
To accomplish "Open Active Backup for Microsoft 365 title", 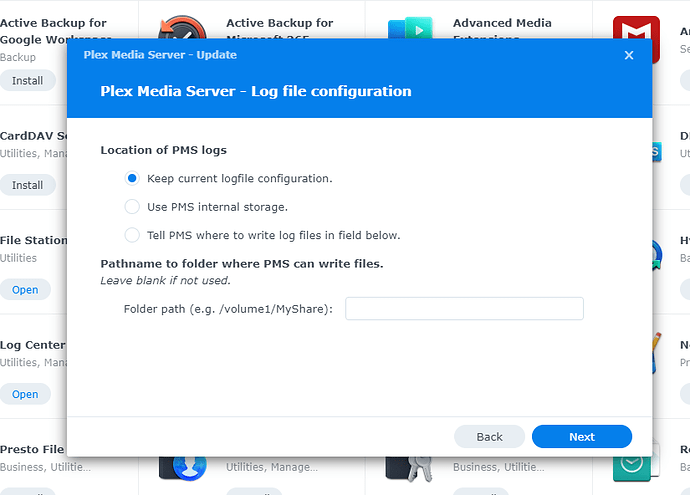I will pos(279,23).
